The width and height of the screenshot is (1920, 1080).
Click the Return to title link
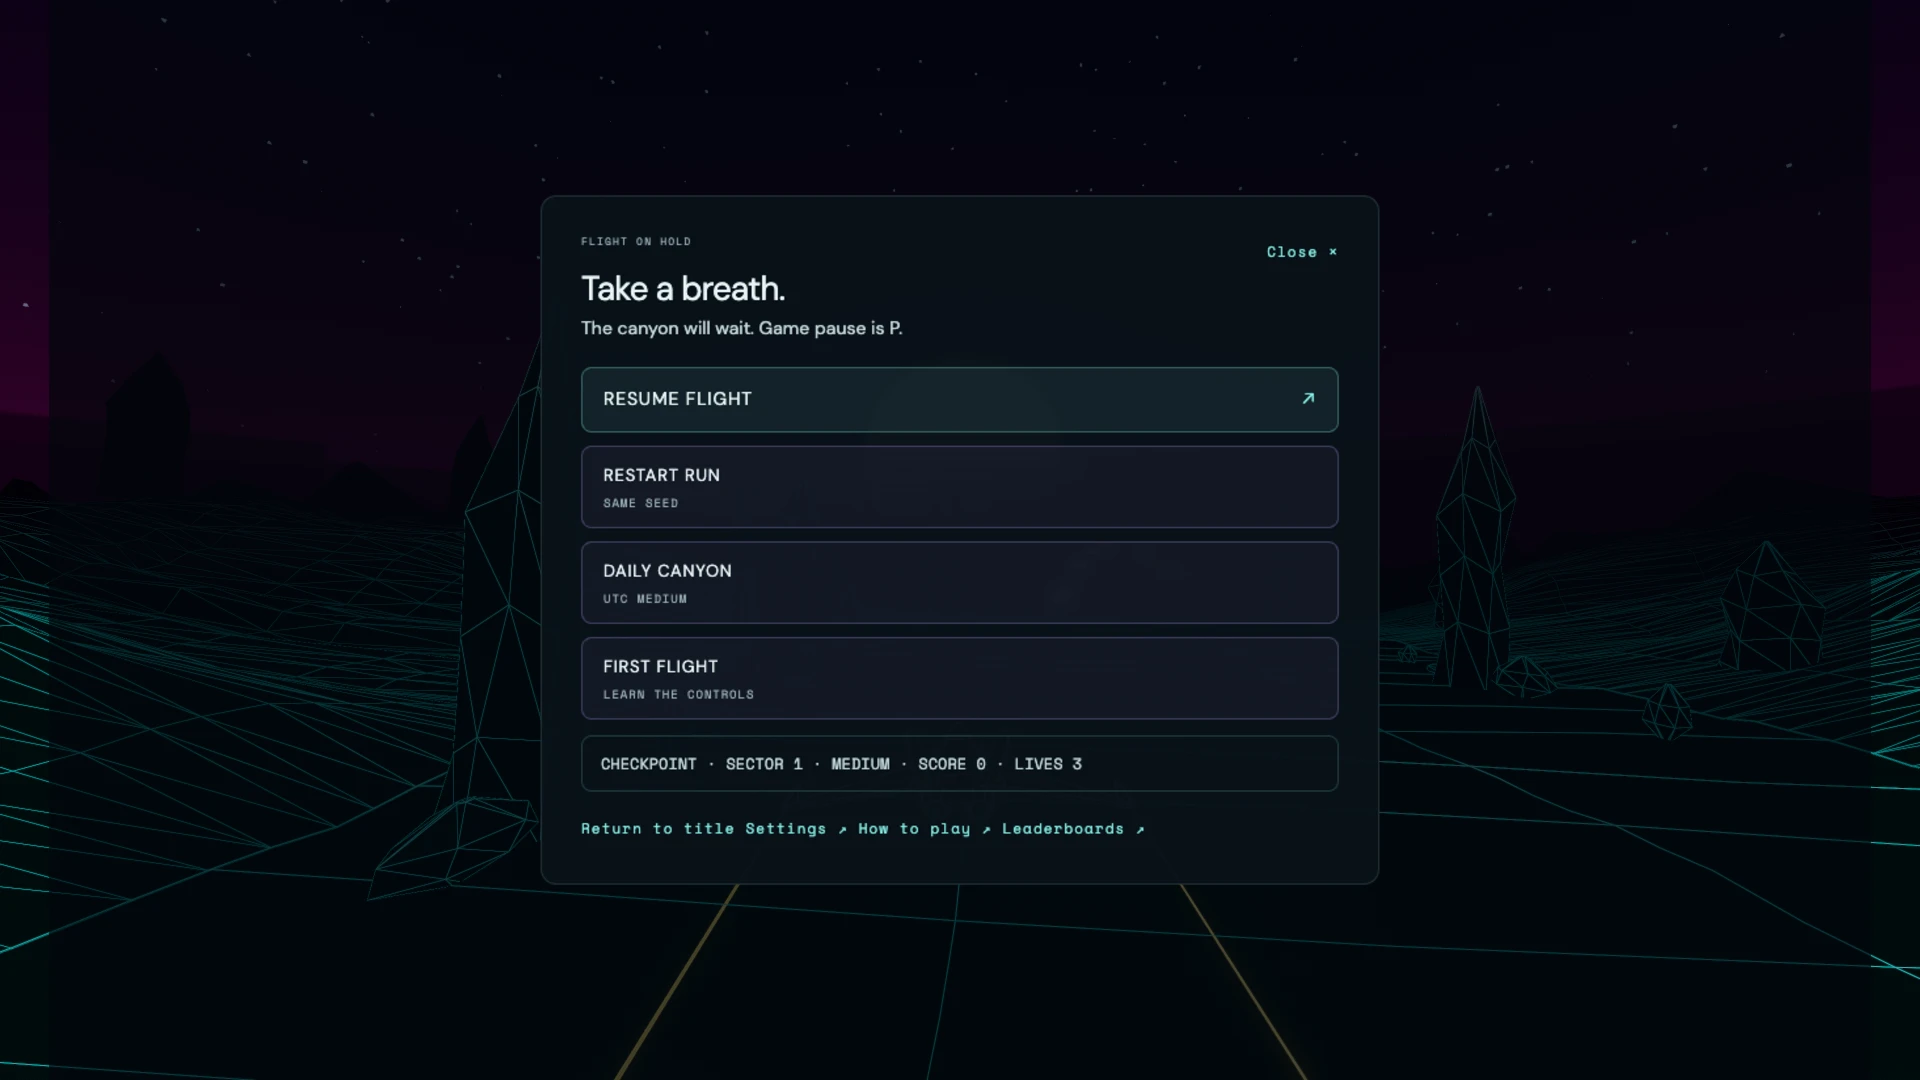pos(657,829)
